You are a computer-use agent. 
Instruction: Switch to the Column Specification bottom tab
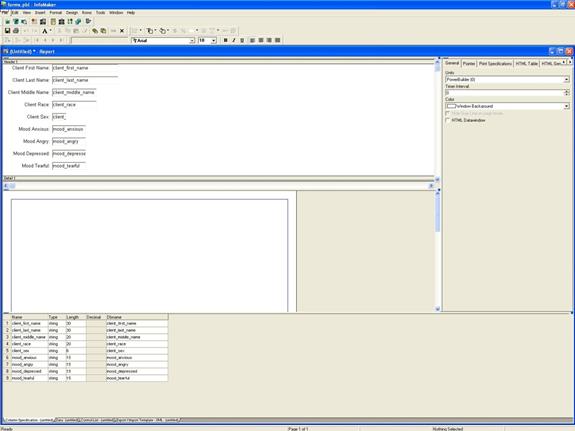[29, 420]
